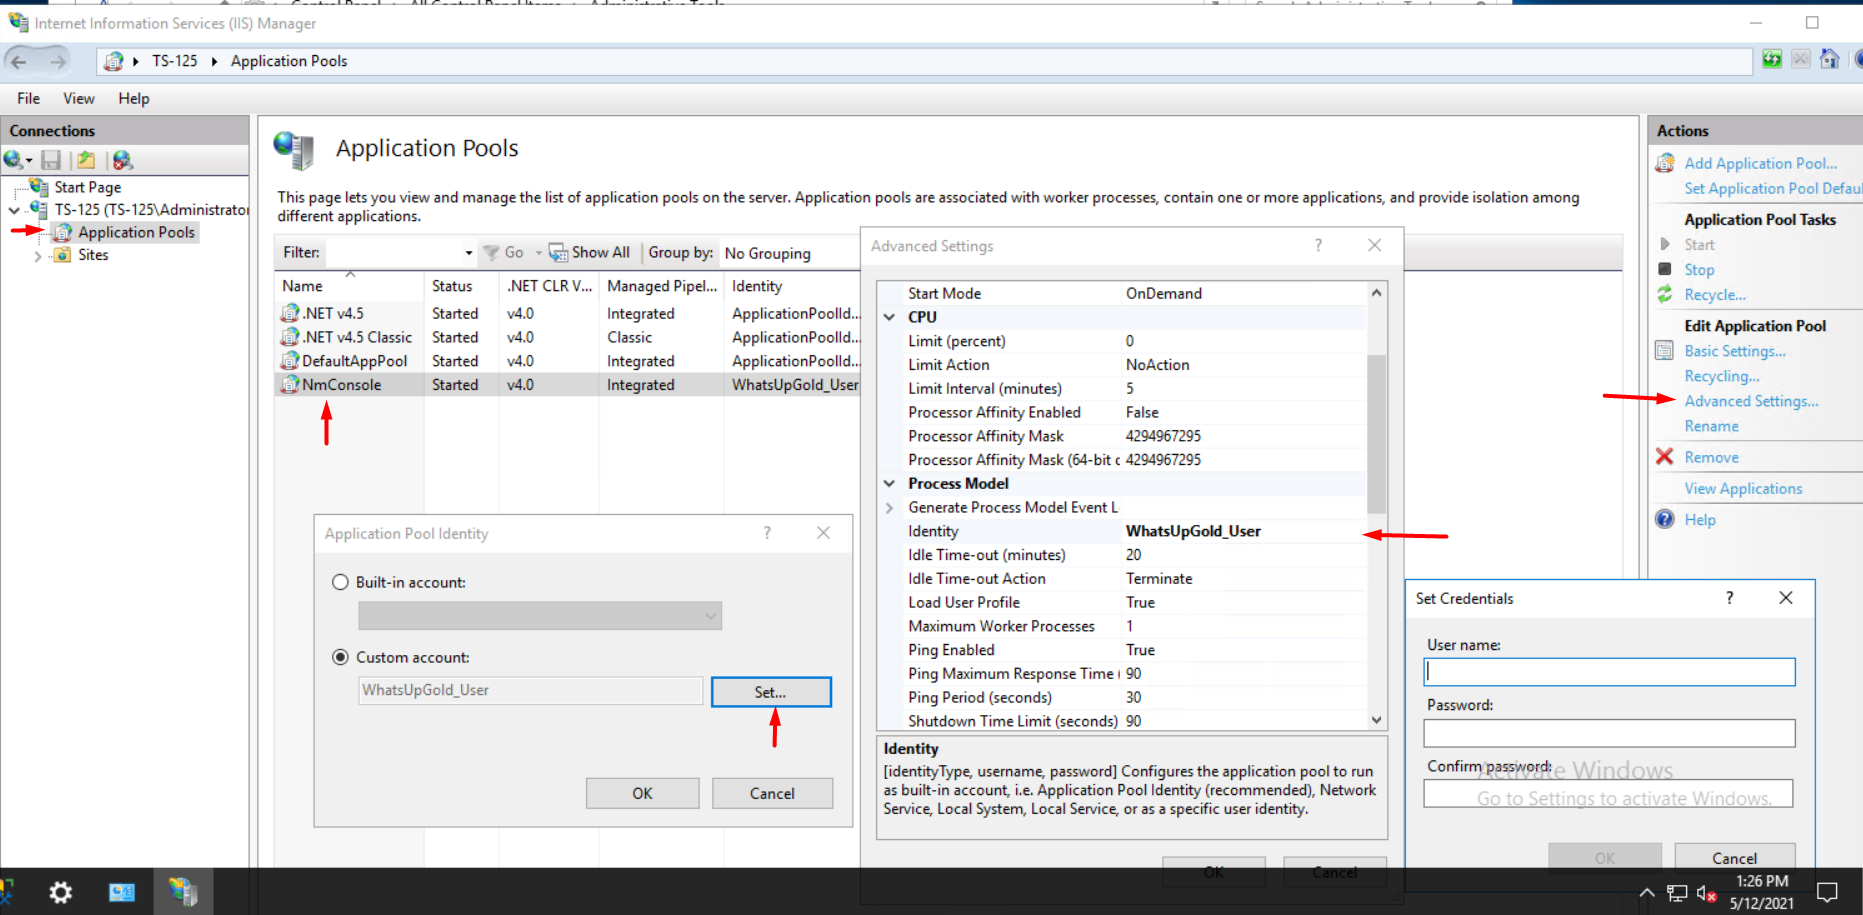
Task: Collapse the CPU section in Advanced Settings
Action: pos(889,317)
